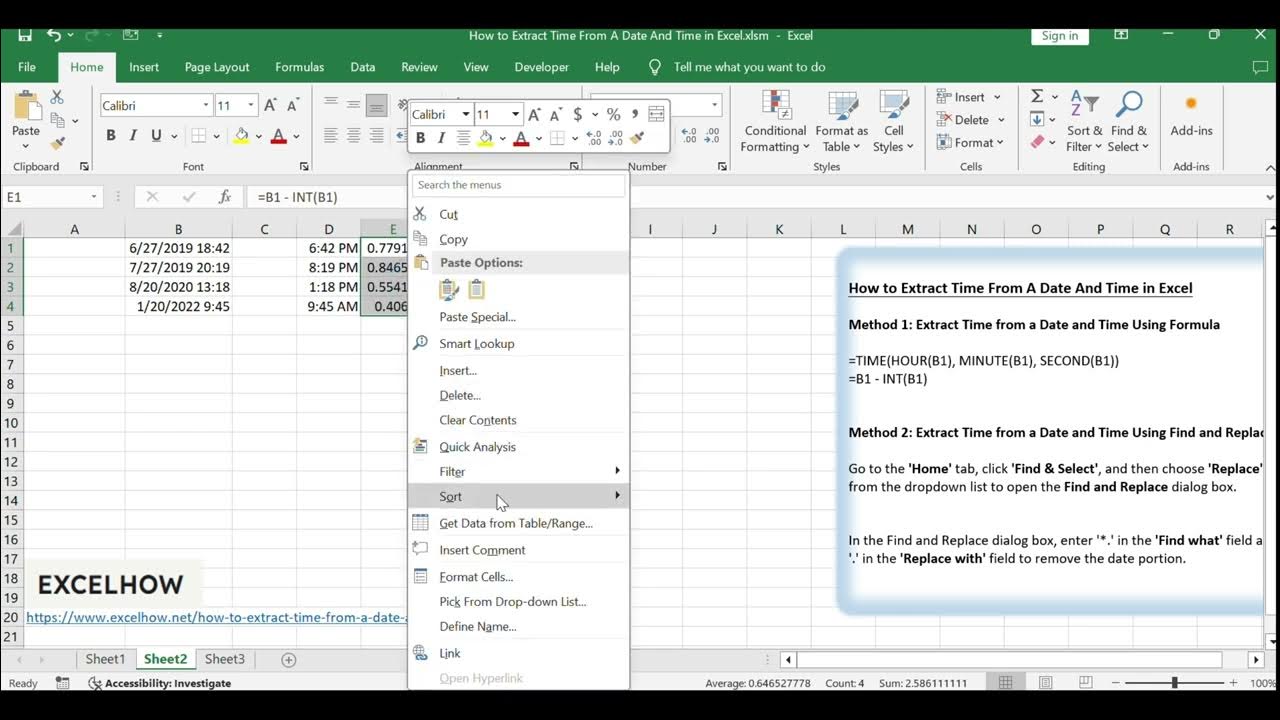Click the zoom slider handle in the status bar

(x=1175, y=683)
